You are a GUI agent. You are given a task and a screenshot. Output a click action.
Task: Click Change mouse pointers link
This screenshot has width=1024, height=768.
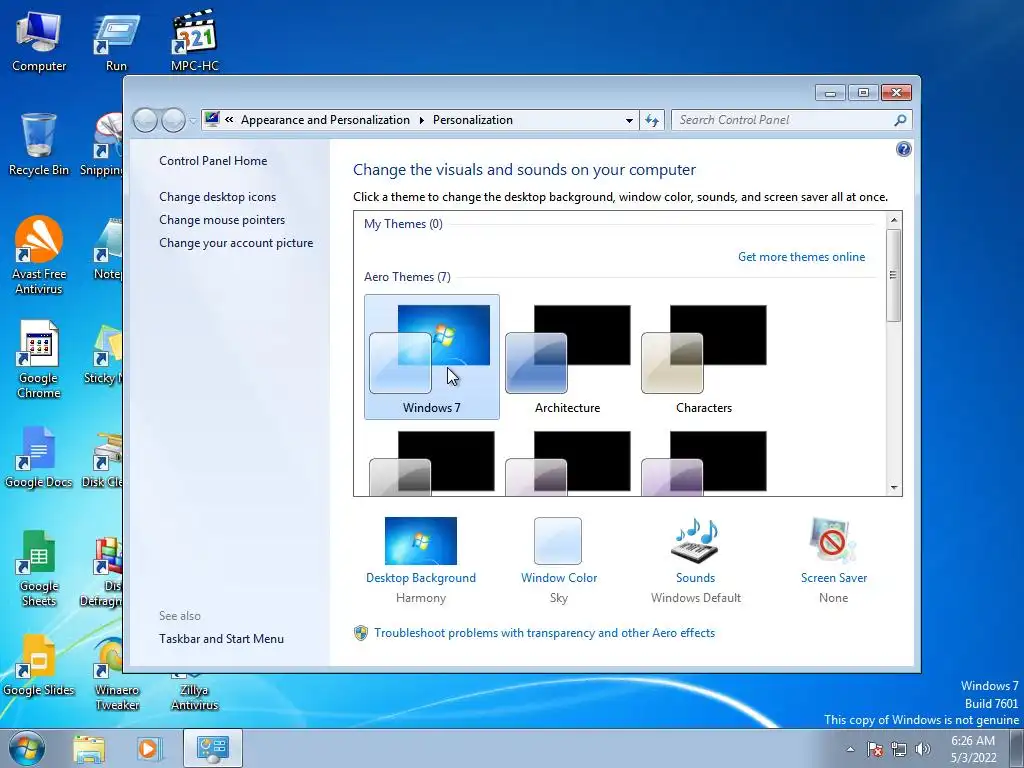pos(222,219)
